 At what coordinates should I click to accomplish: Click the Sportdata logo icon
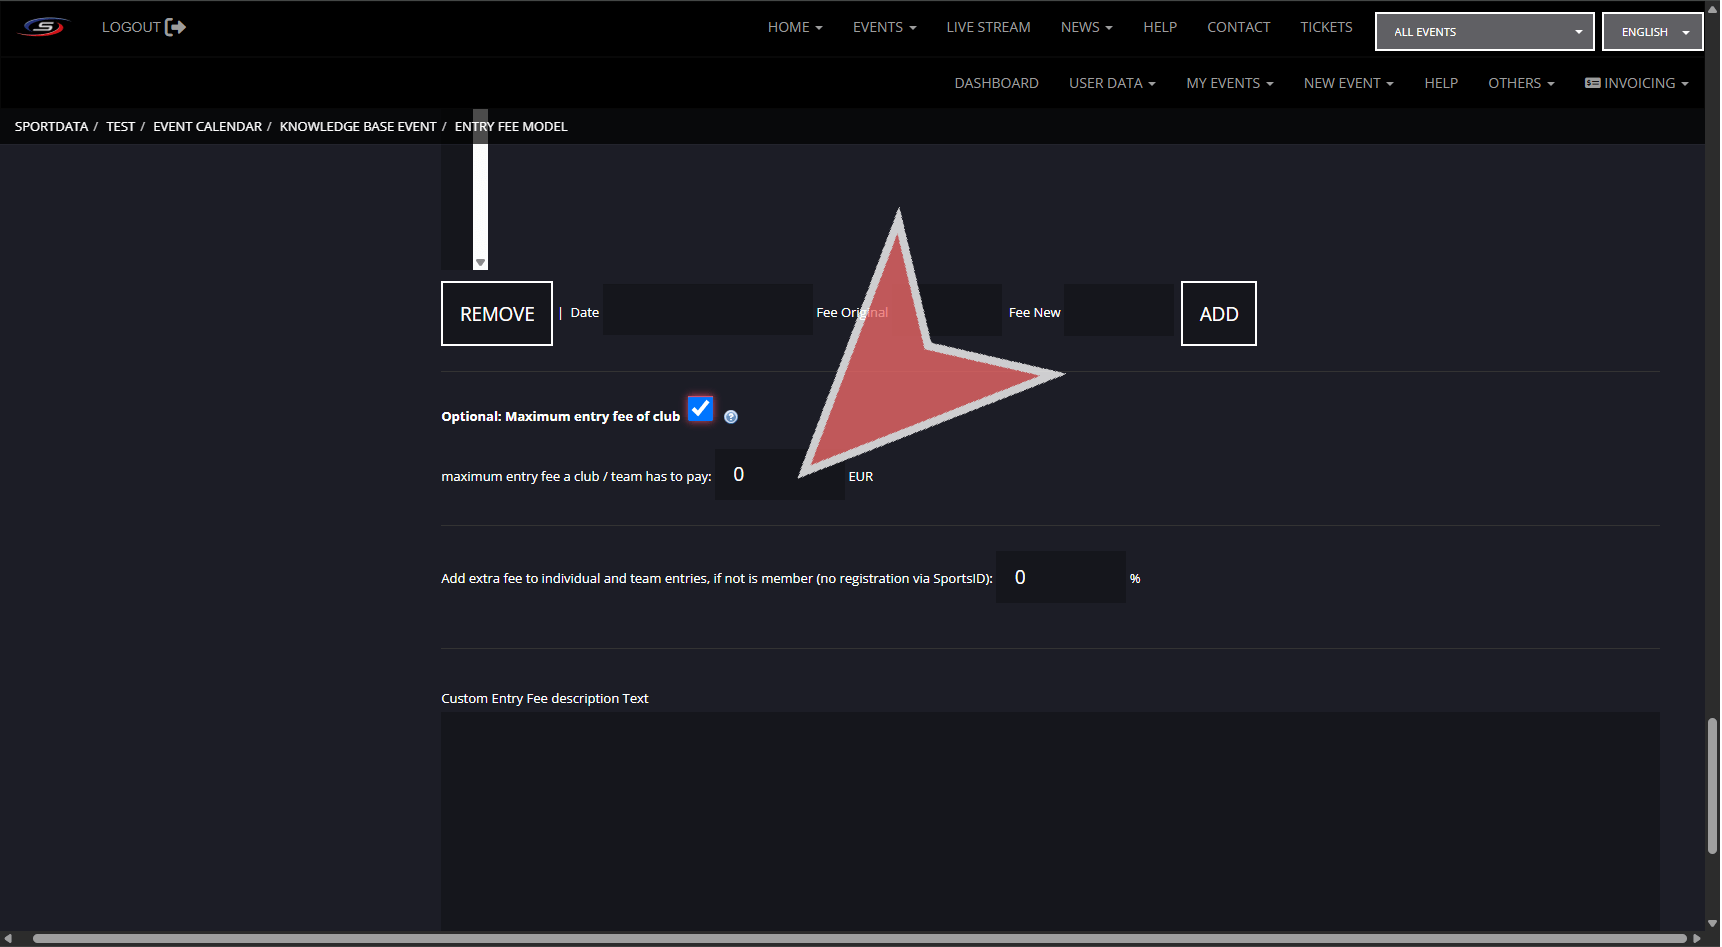coord(44,27)
